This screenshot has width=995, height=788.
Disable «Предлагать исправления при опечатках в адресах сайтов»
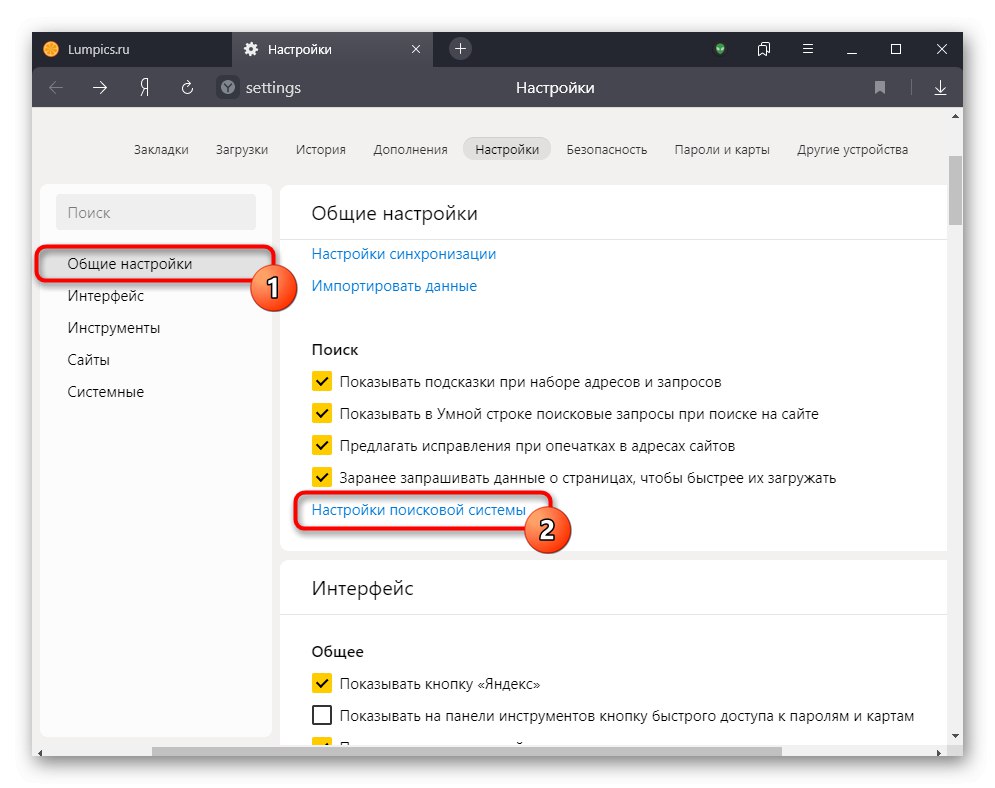(x=322, y=445)
